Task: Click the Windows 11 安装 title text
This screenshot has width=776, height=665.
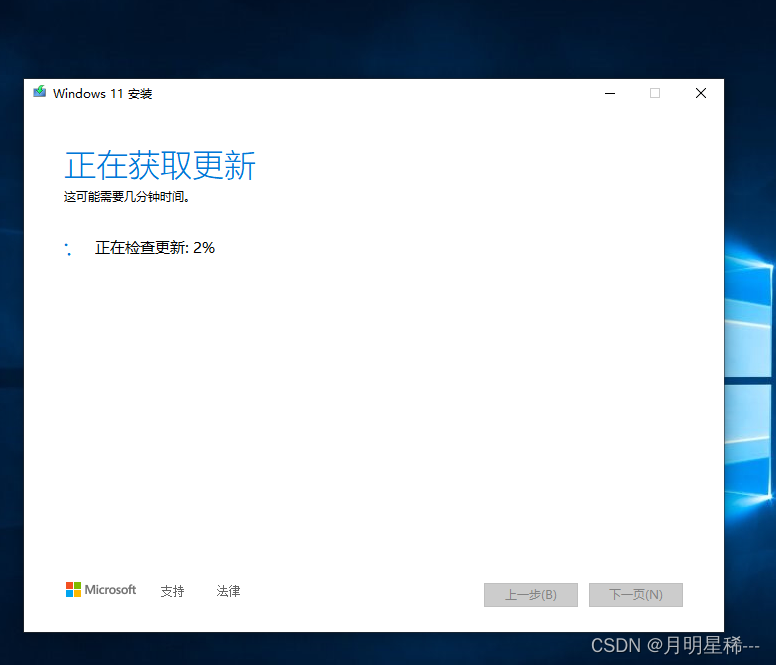Action: (102, 94)
